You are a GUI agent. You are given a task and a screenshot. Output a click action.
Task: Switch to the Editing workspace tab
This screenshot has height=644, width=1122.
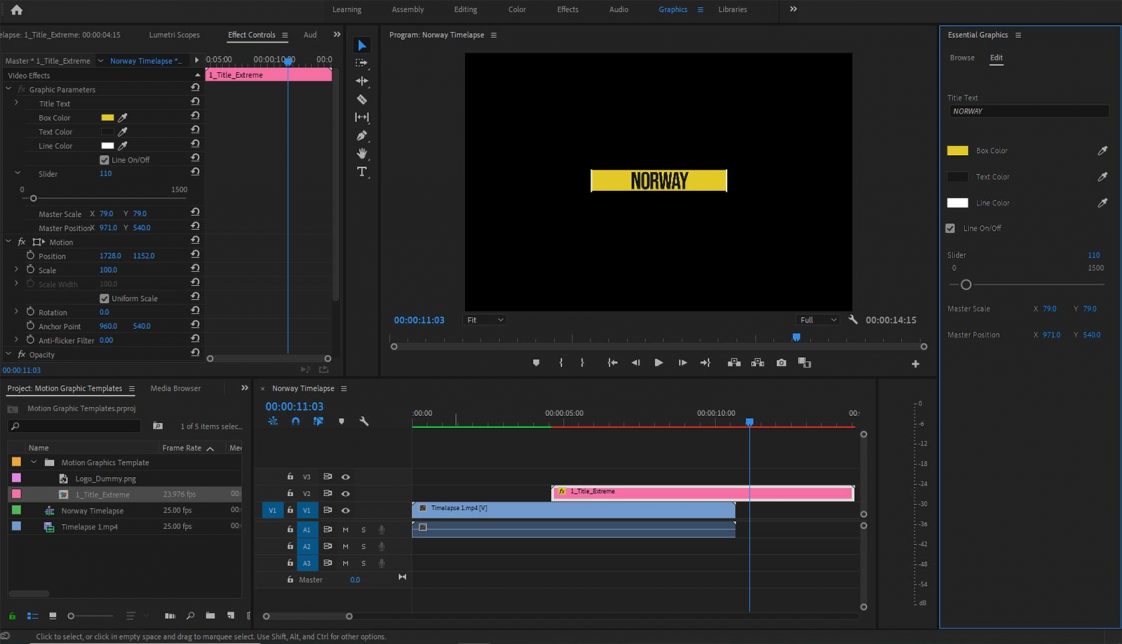click(x=465, y=10)
